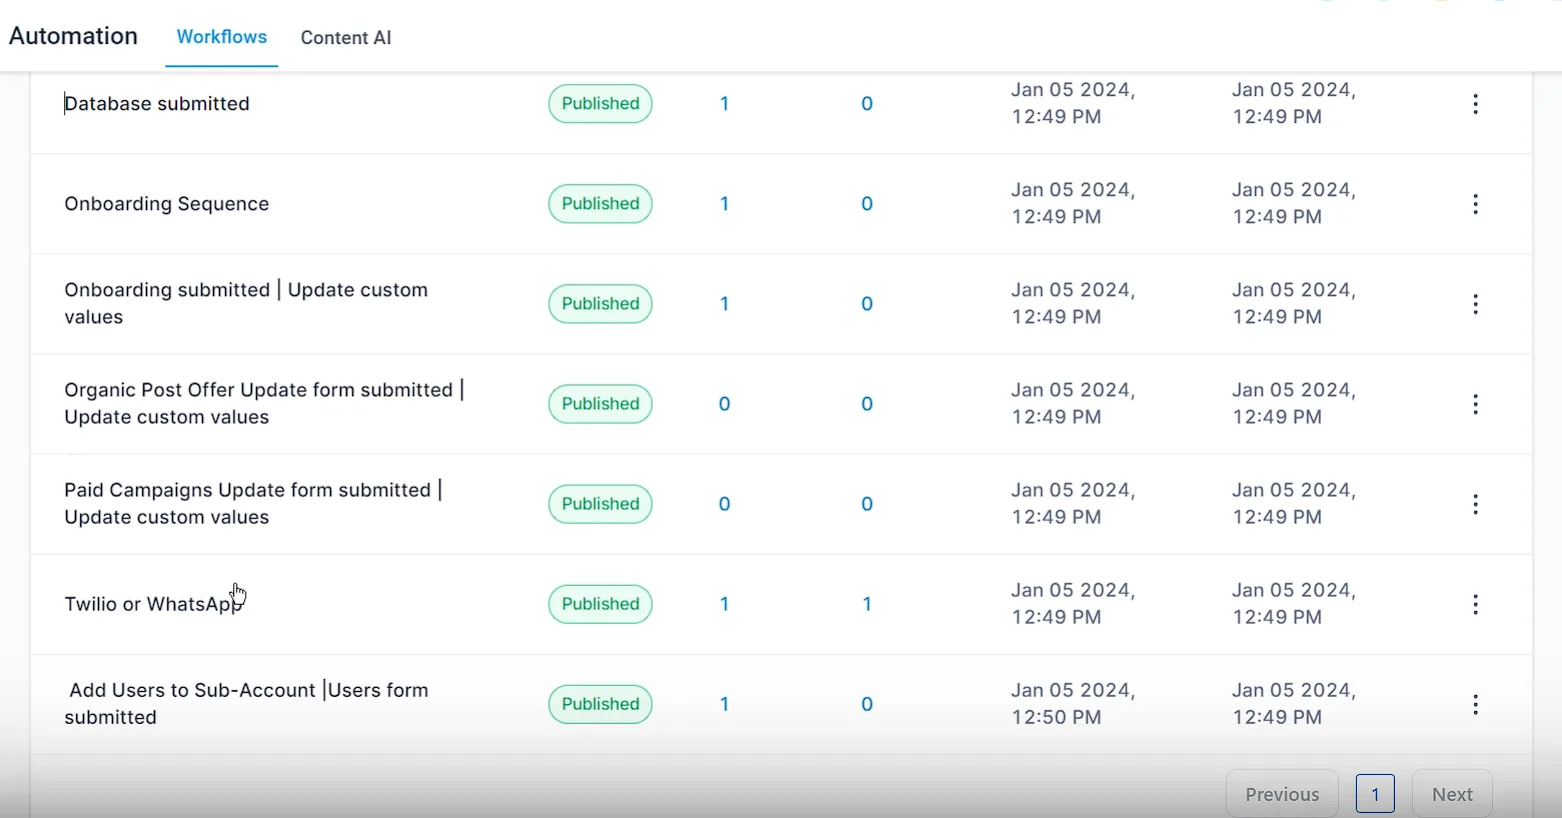The width and height of the screenshot is (1562, 818).
Task: Click the Jan 05 2024, 12:50 PM date
Action: coord(1073,703)
